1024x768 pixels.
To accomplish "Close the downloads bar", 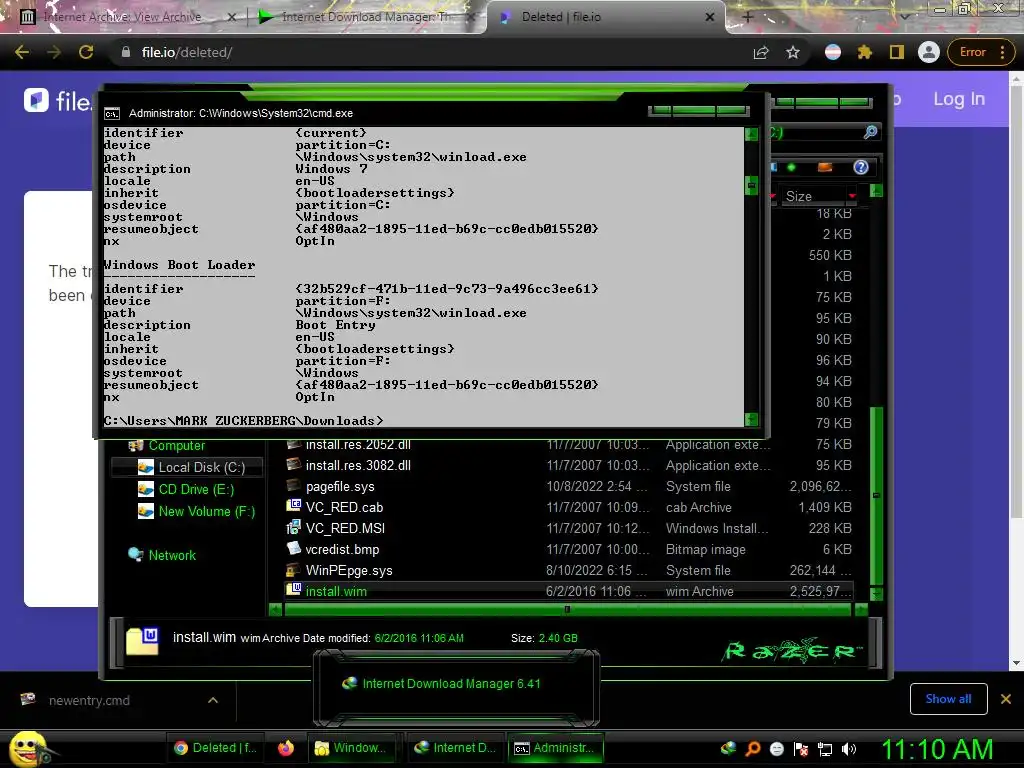I will pyautogui.click(x=1006, y=699).
